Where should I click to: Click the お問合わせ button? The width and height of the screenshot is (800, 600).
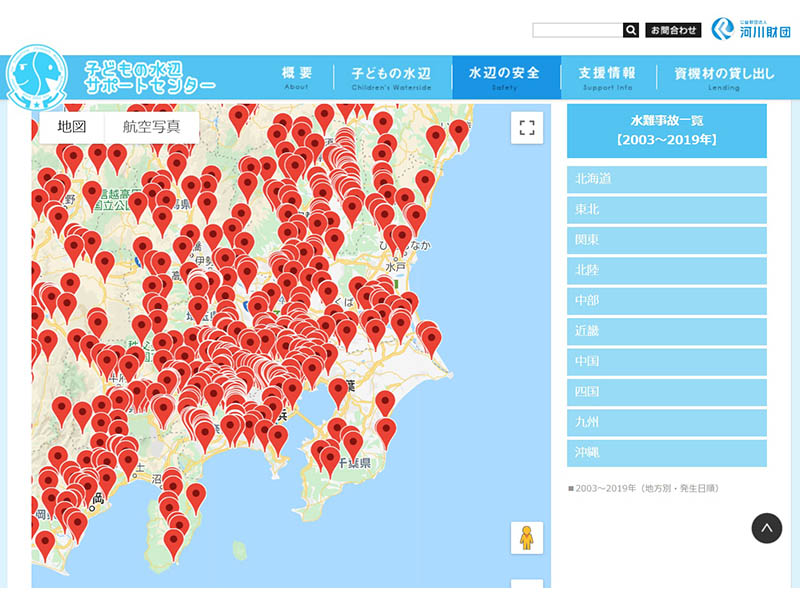click(x=673, y=30)
